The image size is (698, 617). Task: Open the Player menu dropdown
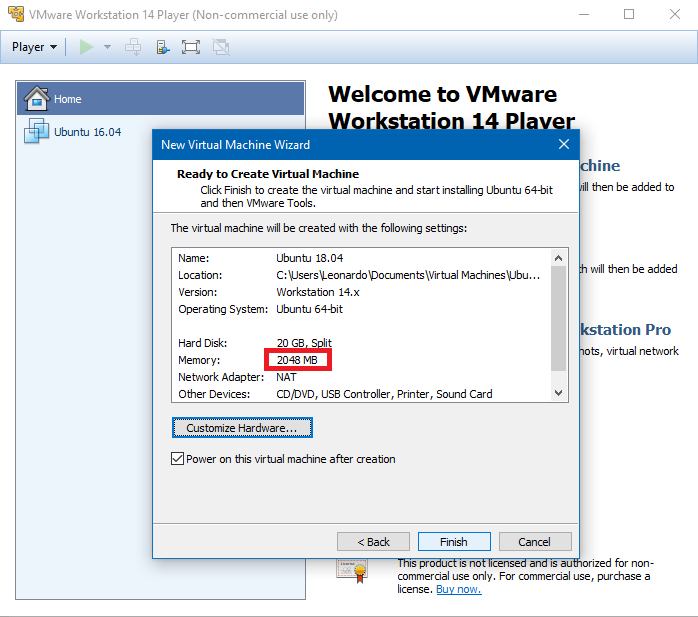pos(34,47)
